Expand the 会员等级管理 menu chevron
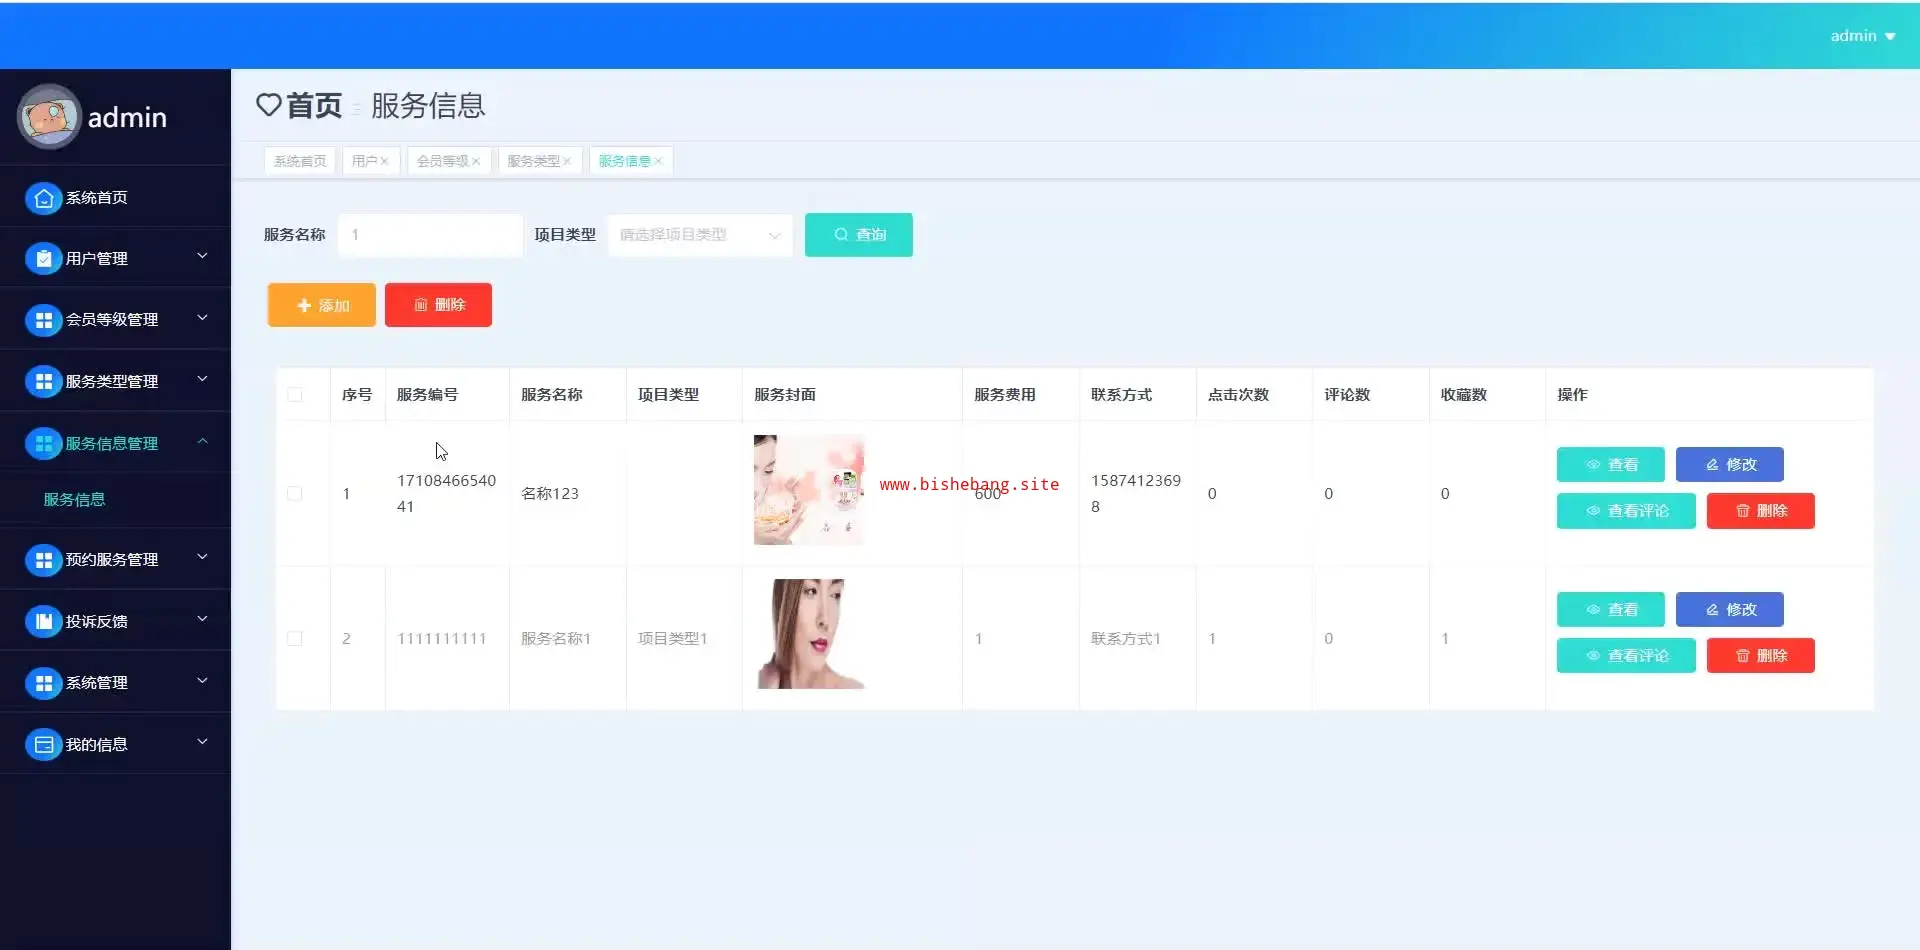The image size is (1920, 950). (x=202, y=318)
